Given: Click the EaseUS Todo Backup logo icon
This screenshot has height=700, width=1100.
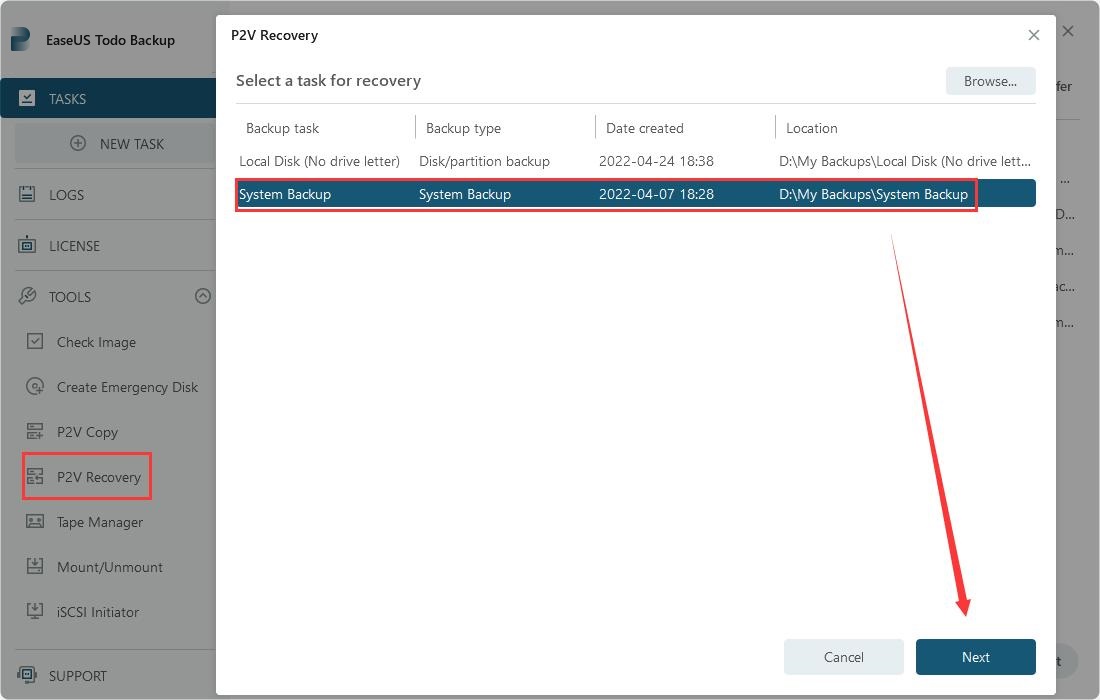Looking at the screenshot, I should (x=20, y=39).
